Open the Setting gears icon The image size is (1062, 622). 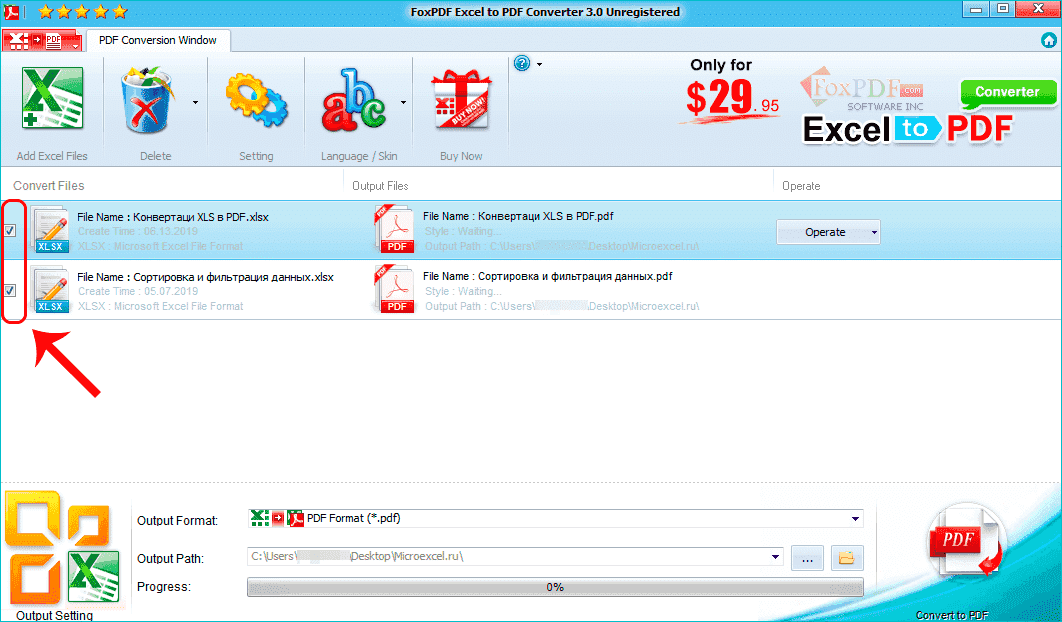[x=256, y=101]
